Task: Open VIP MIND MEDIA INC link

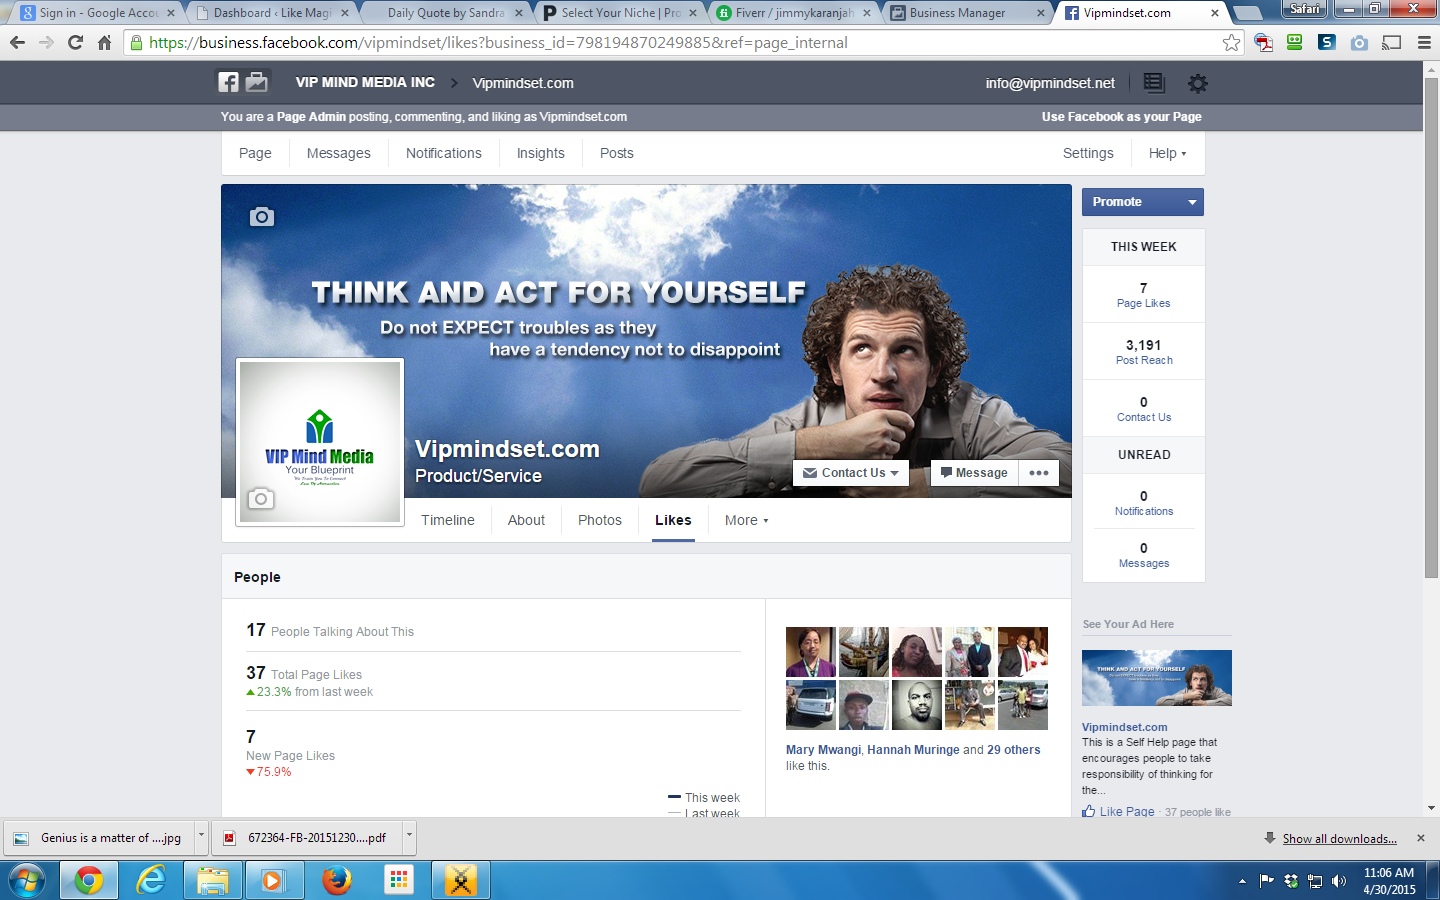Action: pyautogui.click(x=365, y=83)
